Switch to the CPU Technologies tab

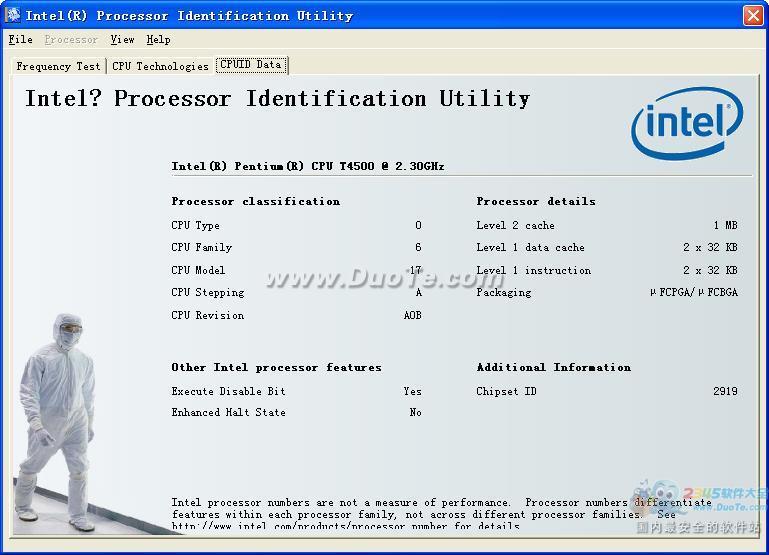tap(160, 66)
